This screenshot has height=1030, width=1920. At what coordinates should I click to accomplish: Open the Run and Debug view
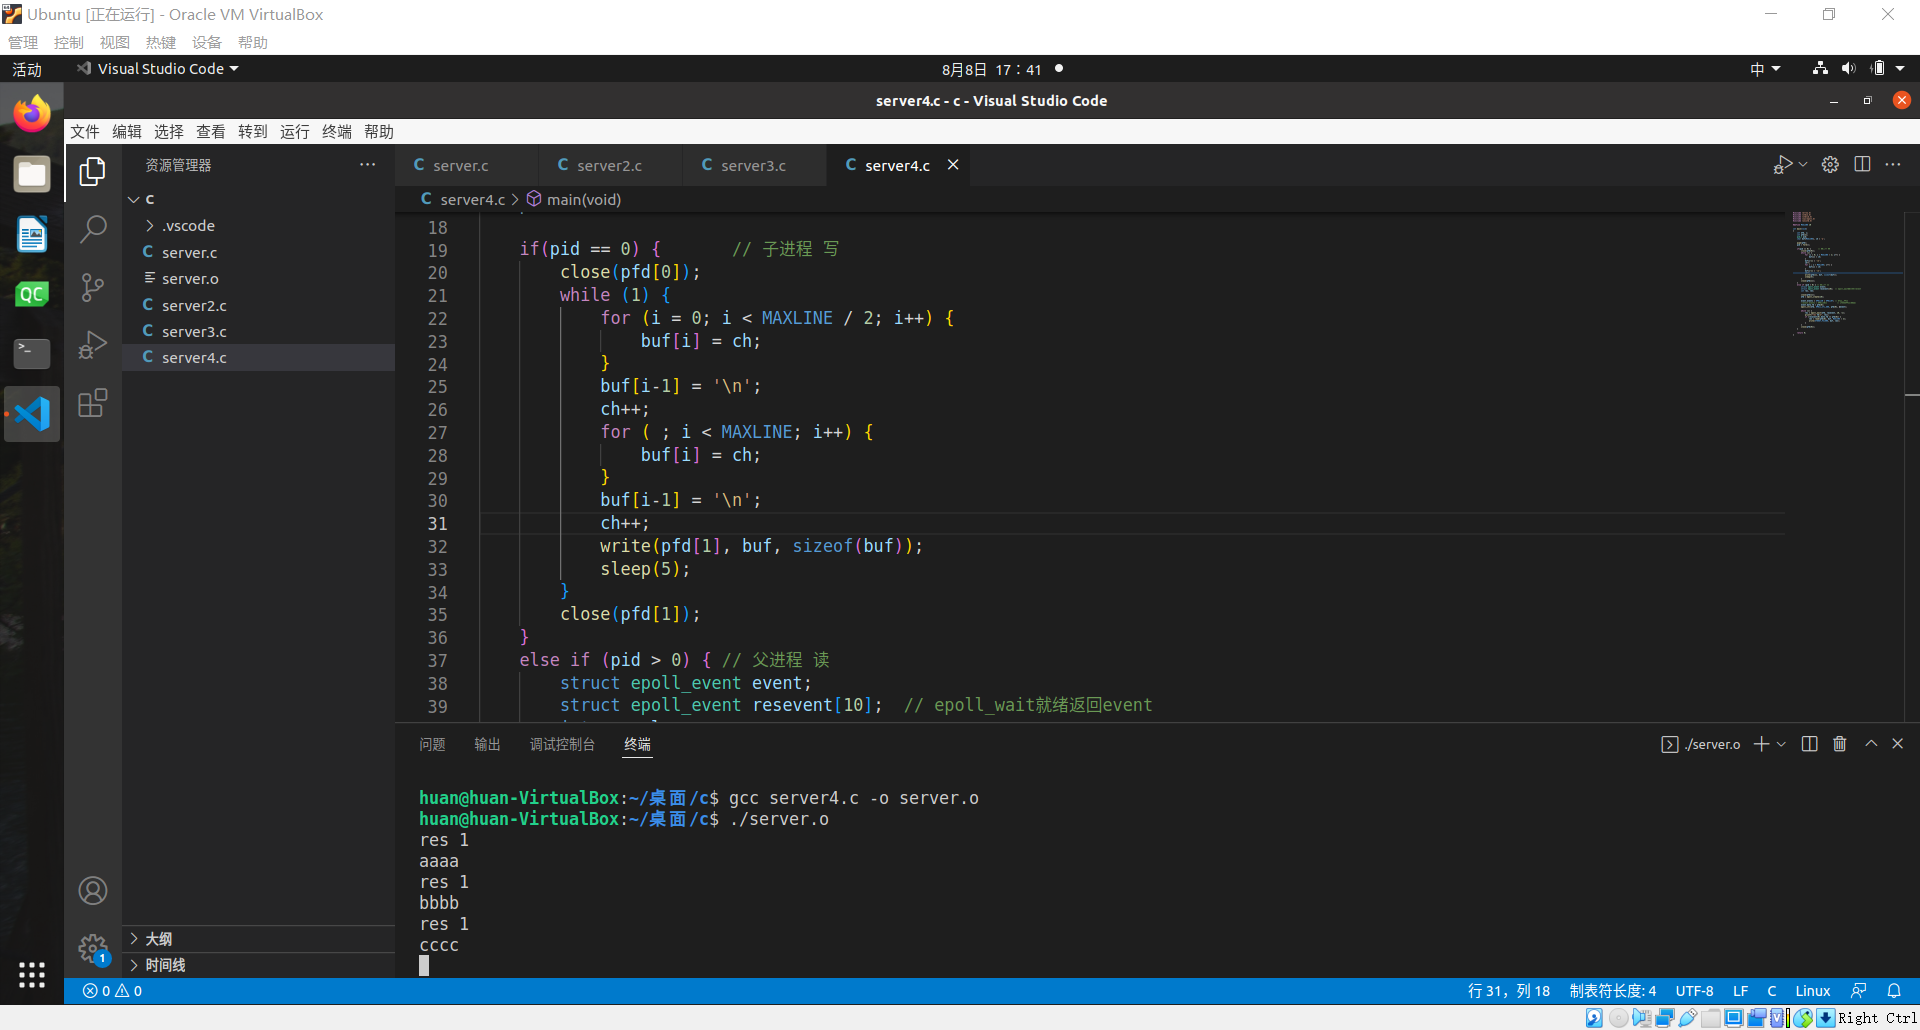[93, 345]
